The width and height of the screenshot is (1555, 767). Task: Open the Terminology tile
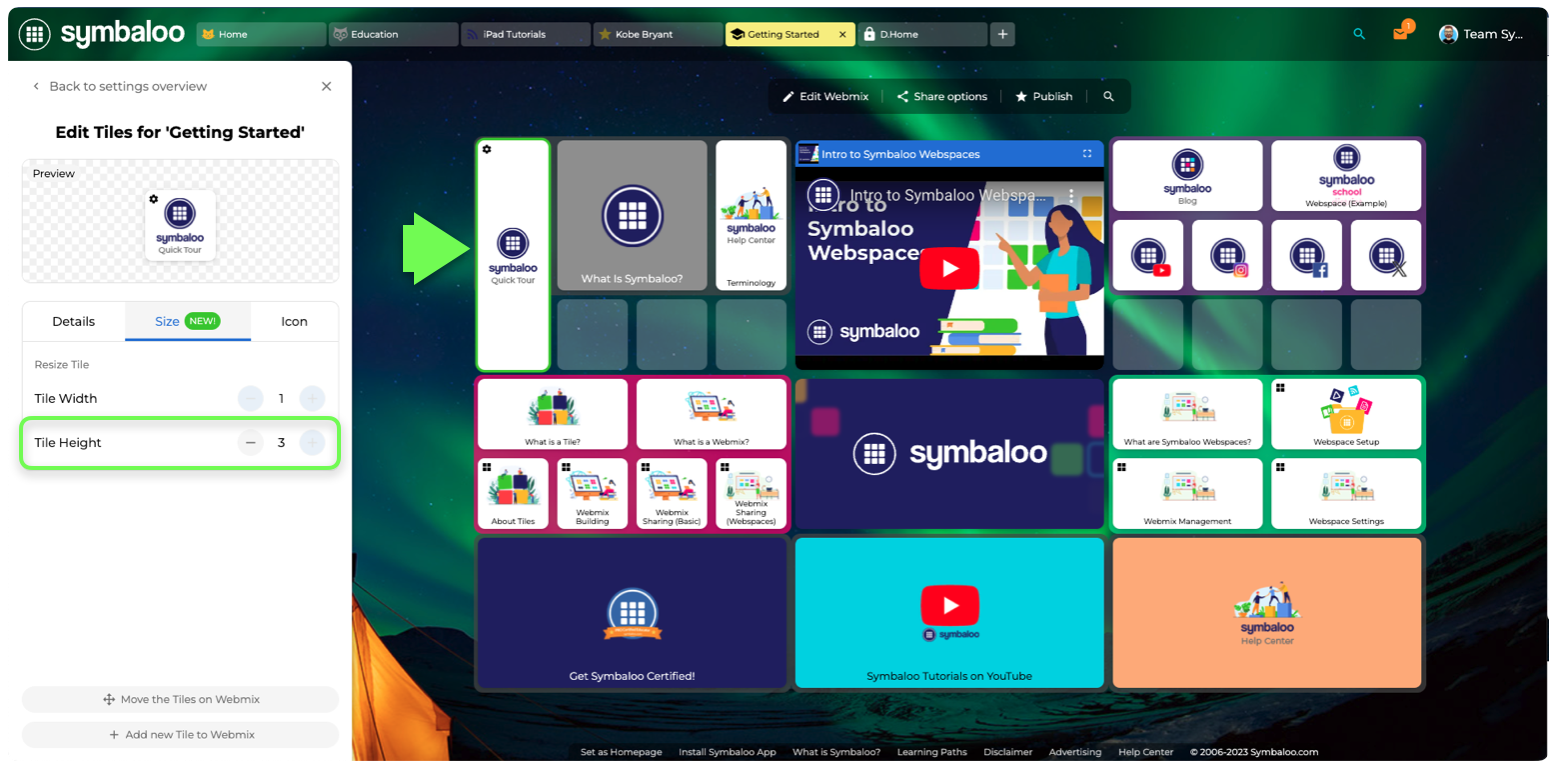(x=751, y=215)
